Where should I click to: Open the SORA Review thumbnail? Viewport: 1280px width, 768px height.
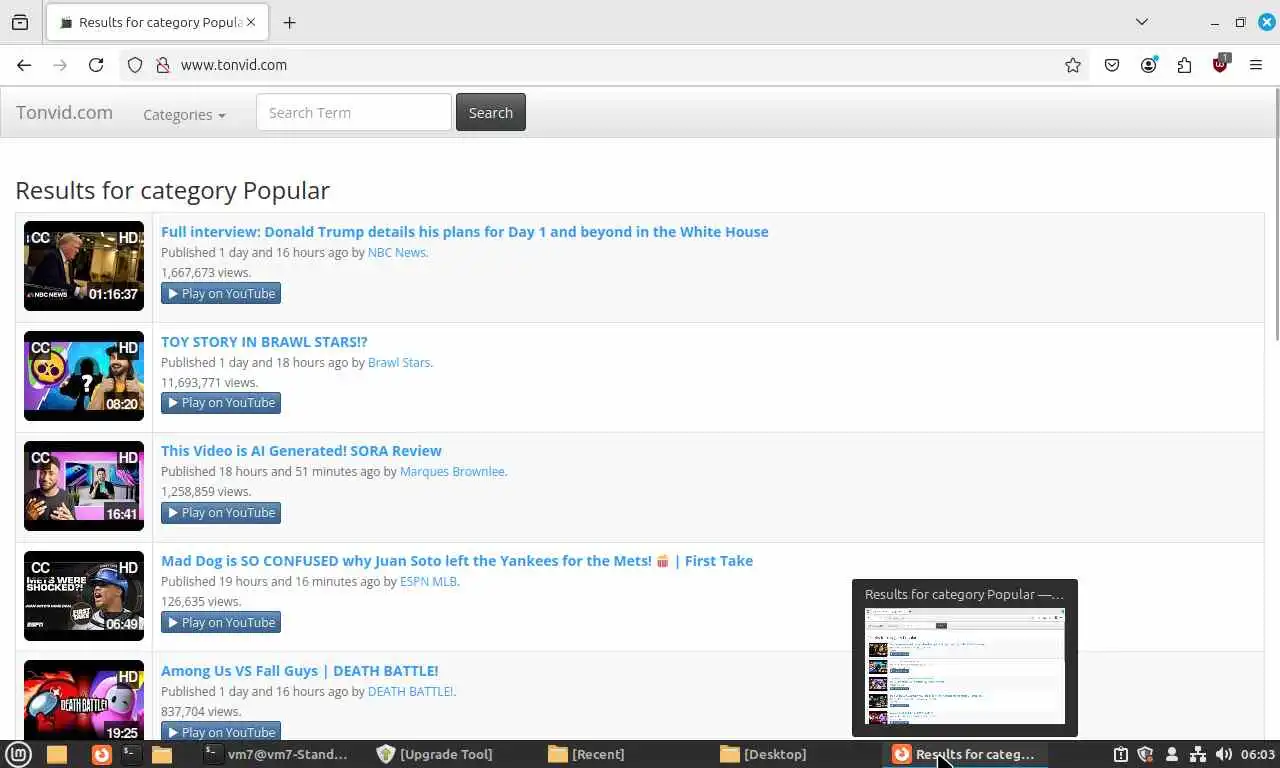point(84,486)
